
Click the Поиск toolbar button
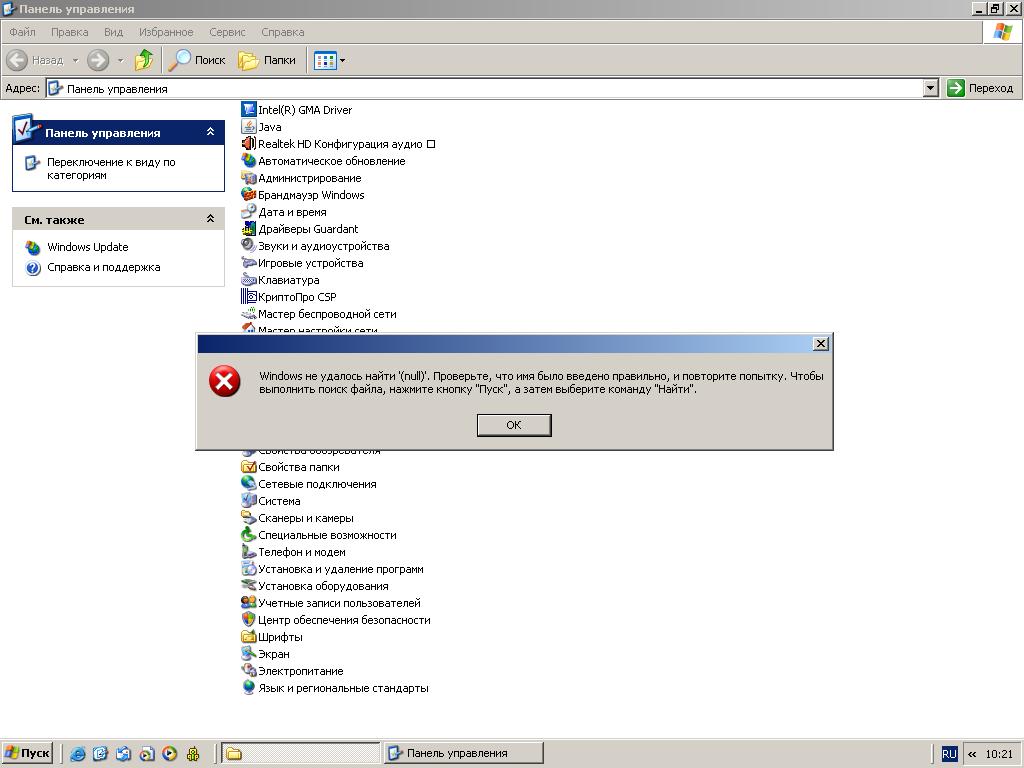click(x=197, y=60)
